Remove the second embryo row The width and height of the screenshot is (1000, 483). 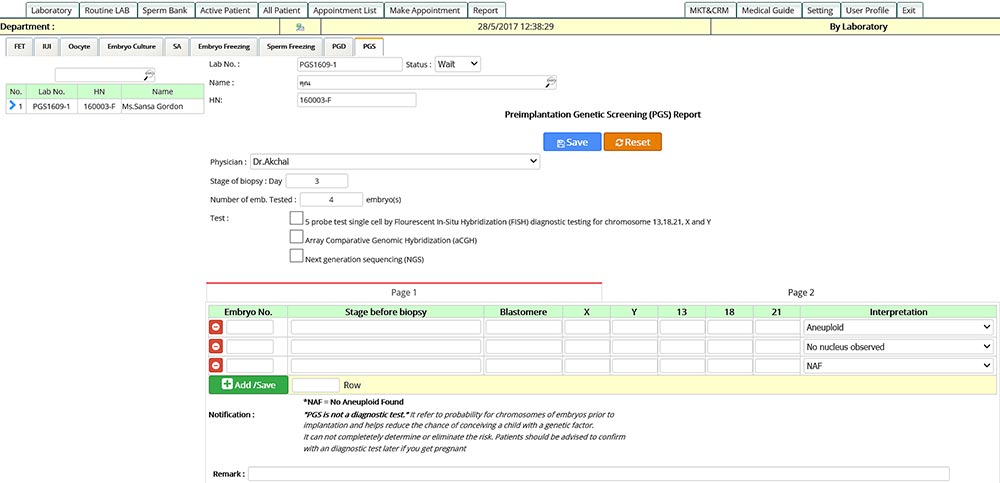pos(215,347)
